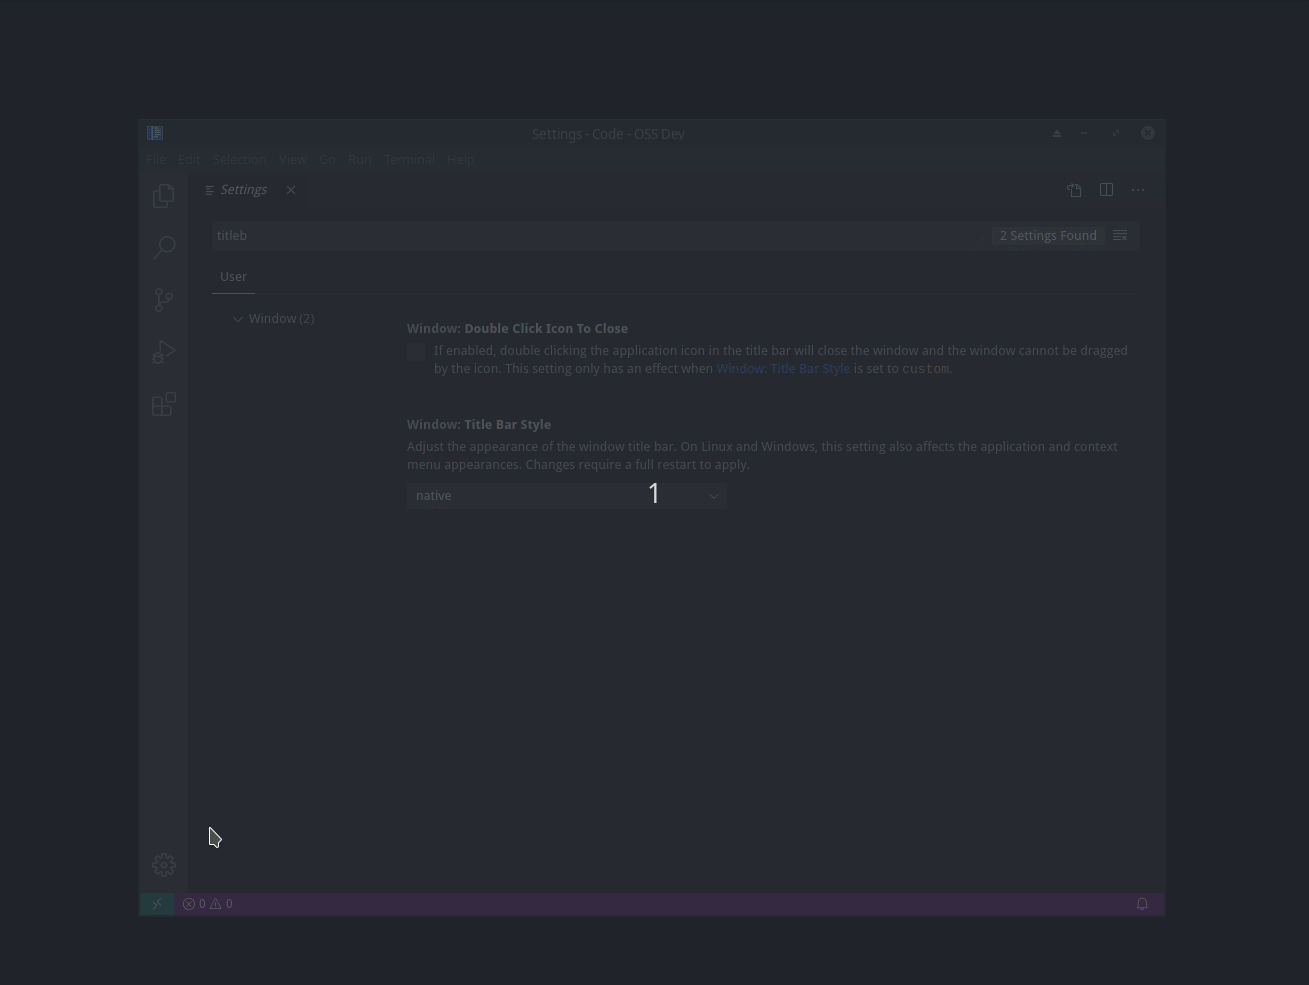Clear the settings search filter

coord(1120,235)
